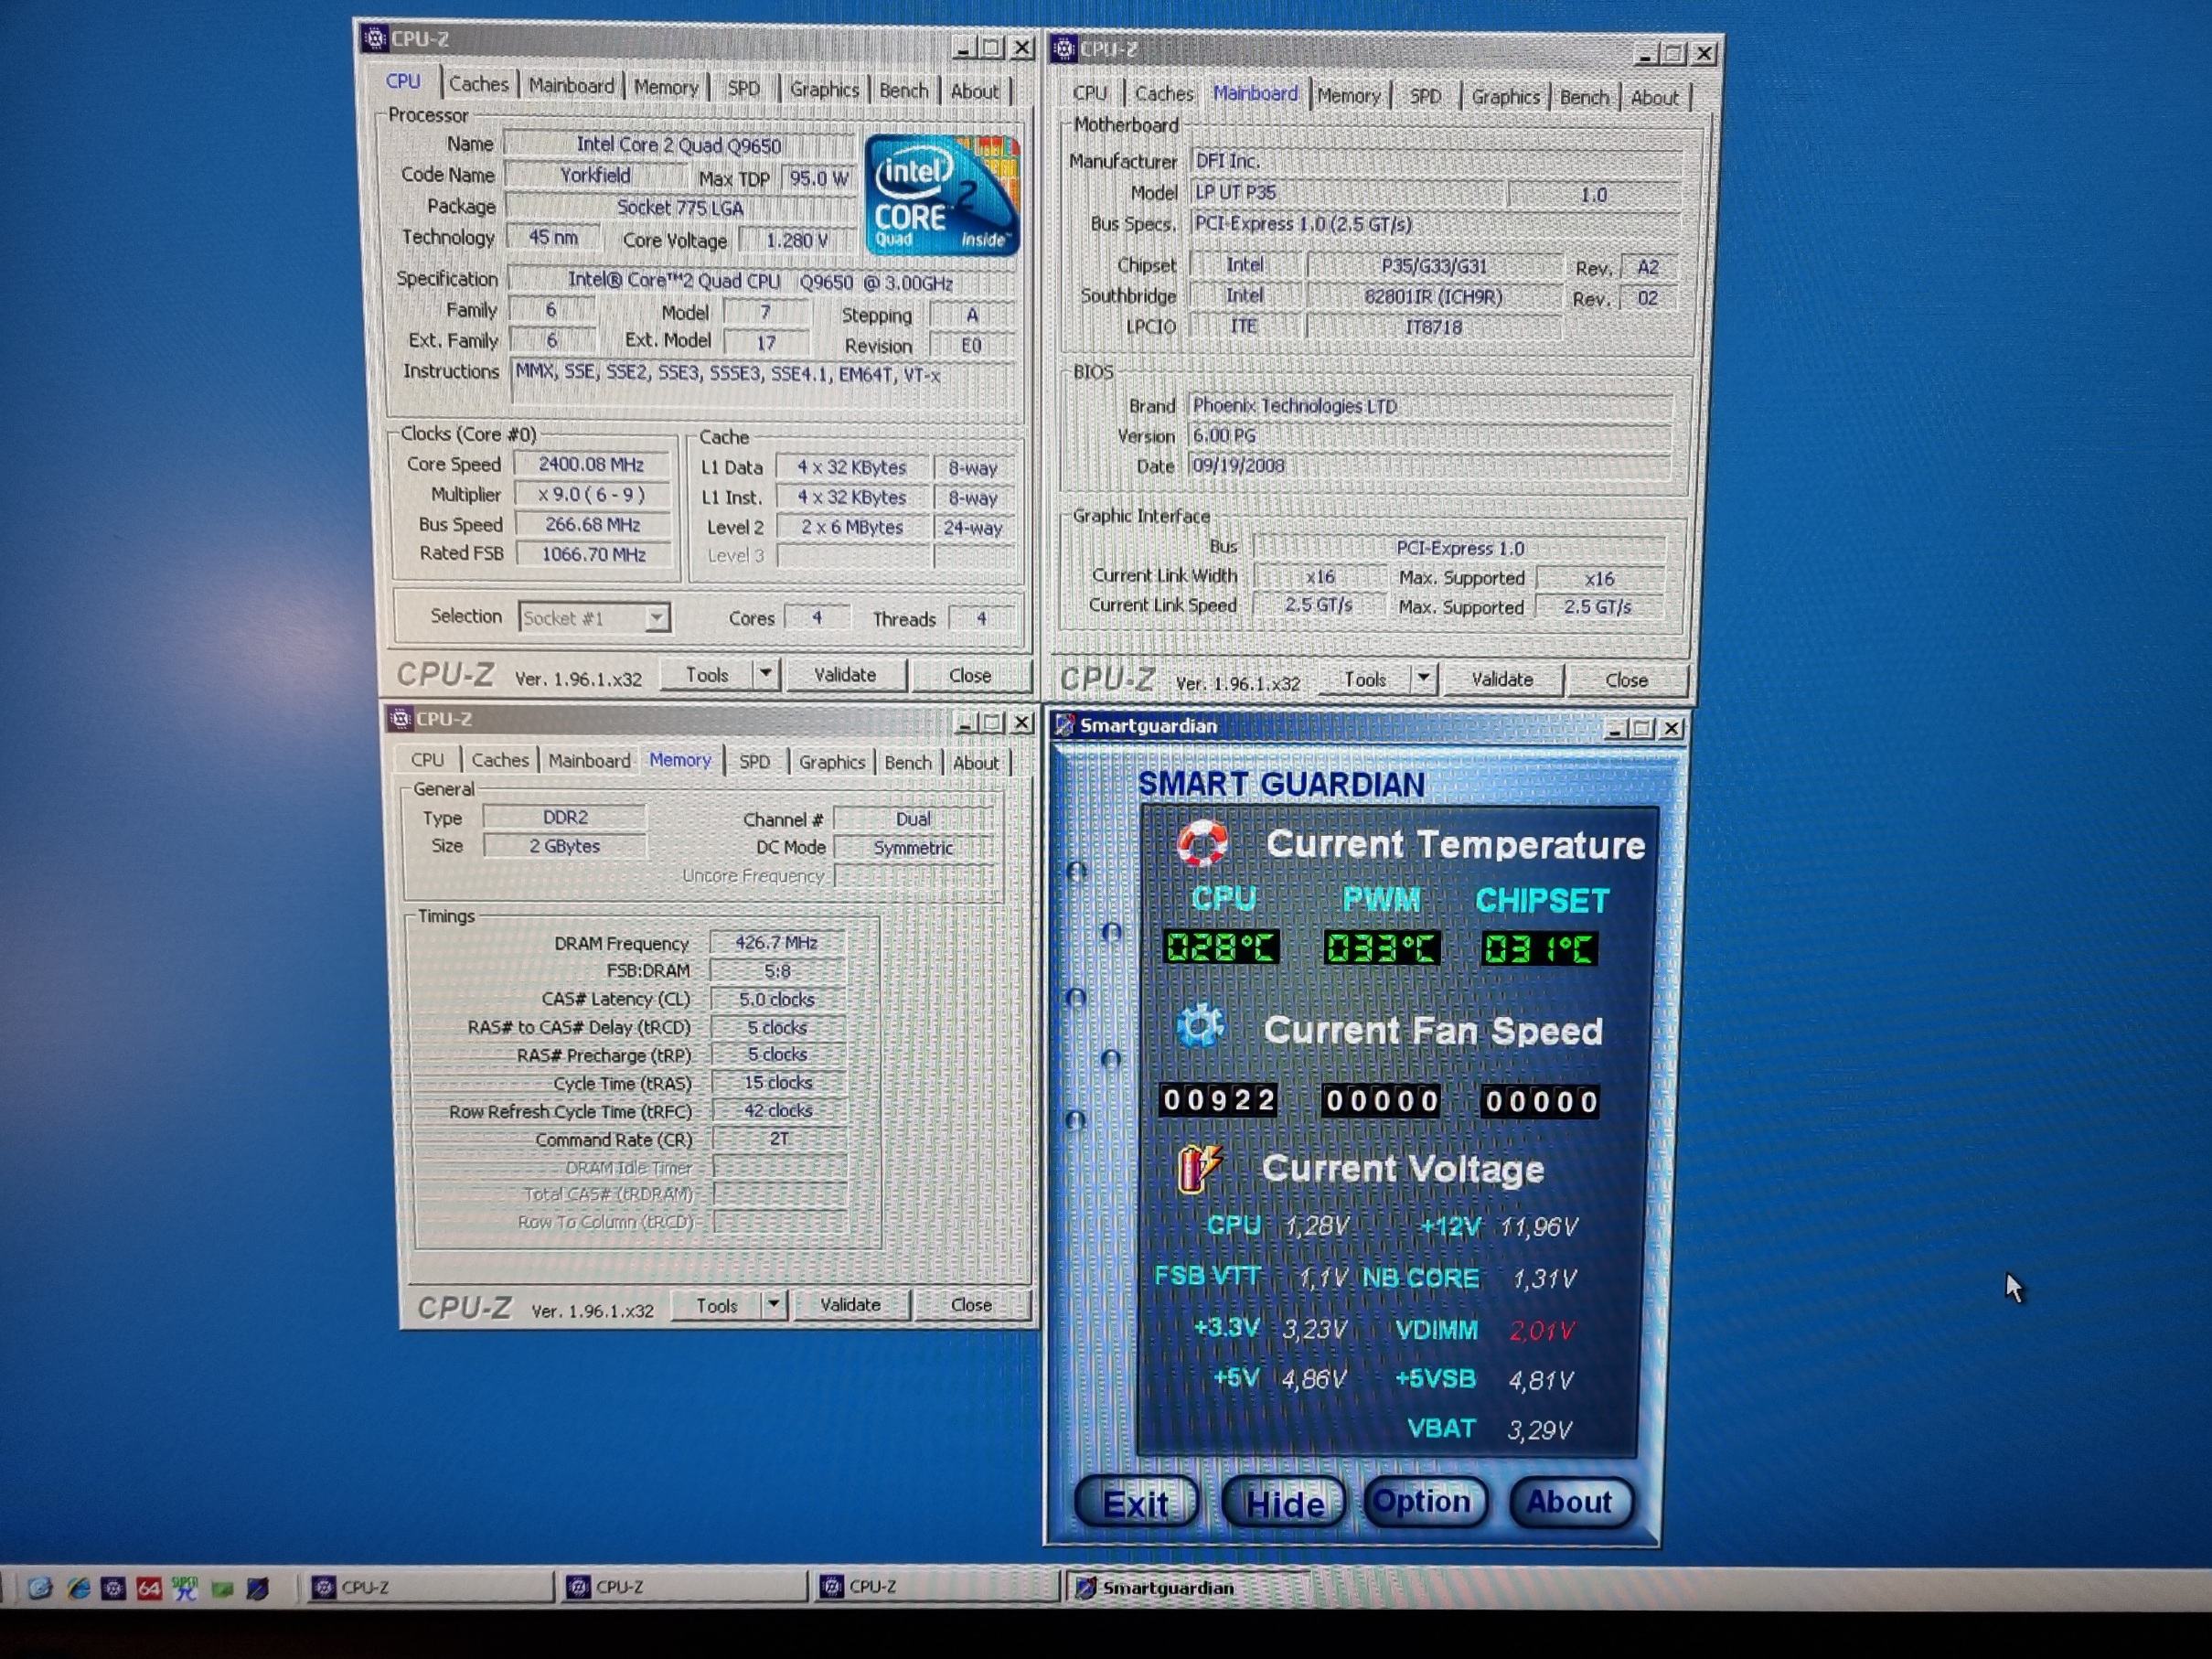
Task: Click Tools button in processor window
Action: (x=707, y=674)
